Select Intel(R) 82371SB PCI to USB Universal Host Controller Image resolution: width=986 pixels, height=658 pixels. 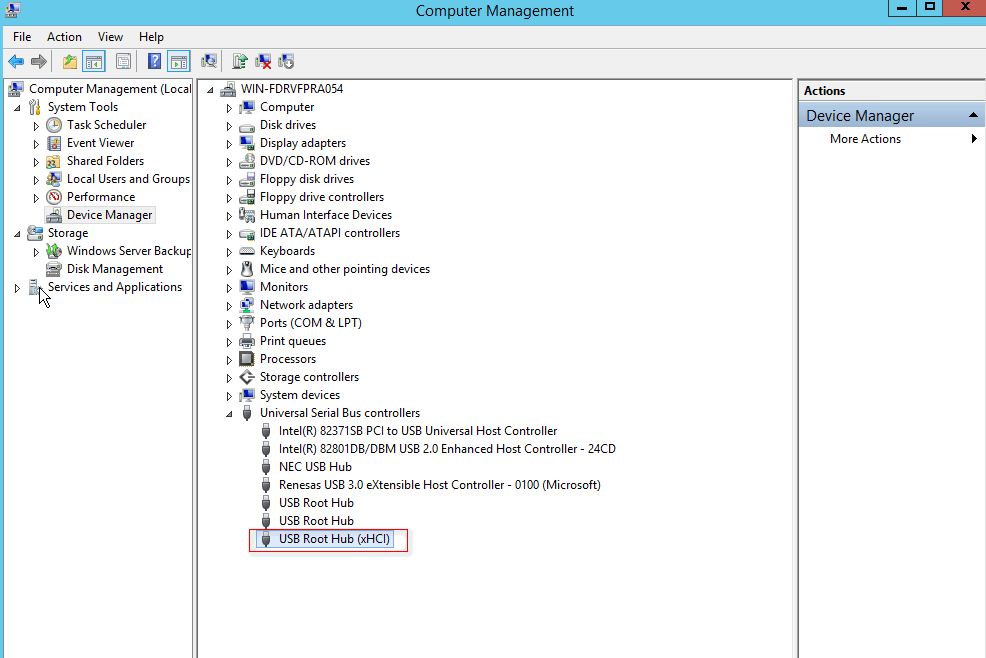coord(418,431)
